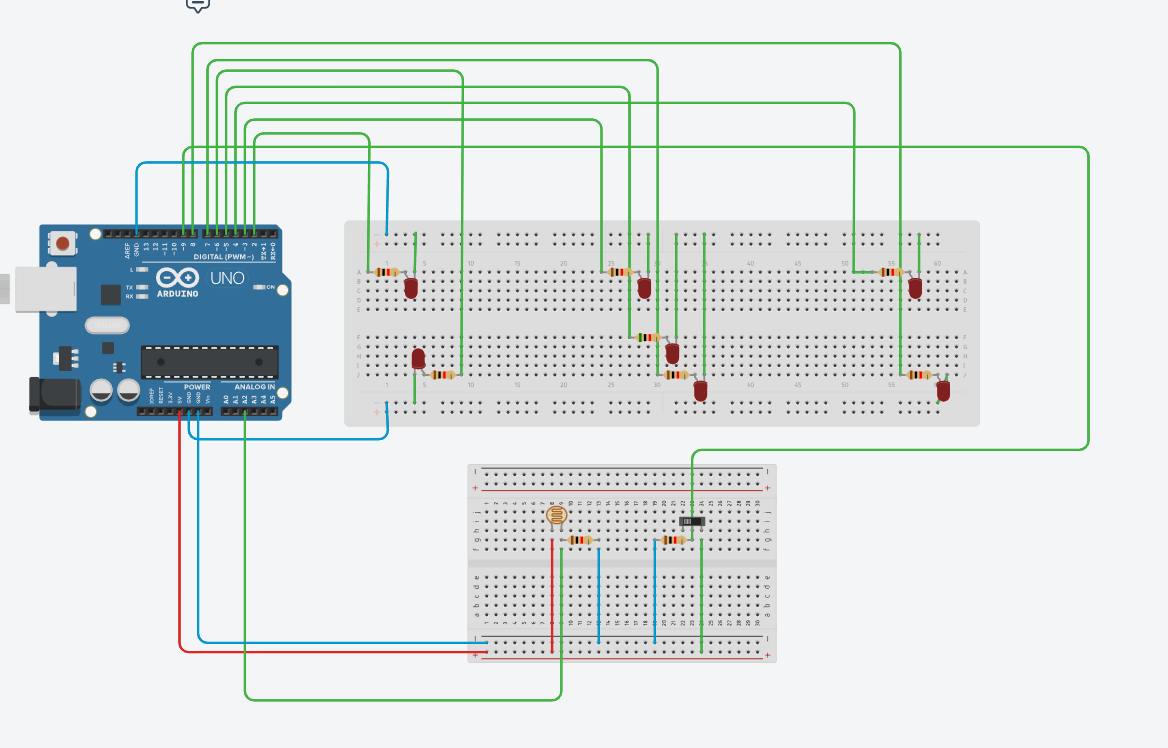This screenshot has height=748, width=1168.
Task: Select blue jumper at small breadboard column 13
Action: pyautogui.click(x=599, y=596)
